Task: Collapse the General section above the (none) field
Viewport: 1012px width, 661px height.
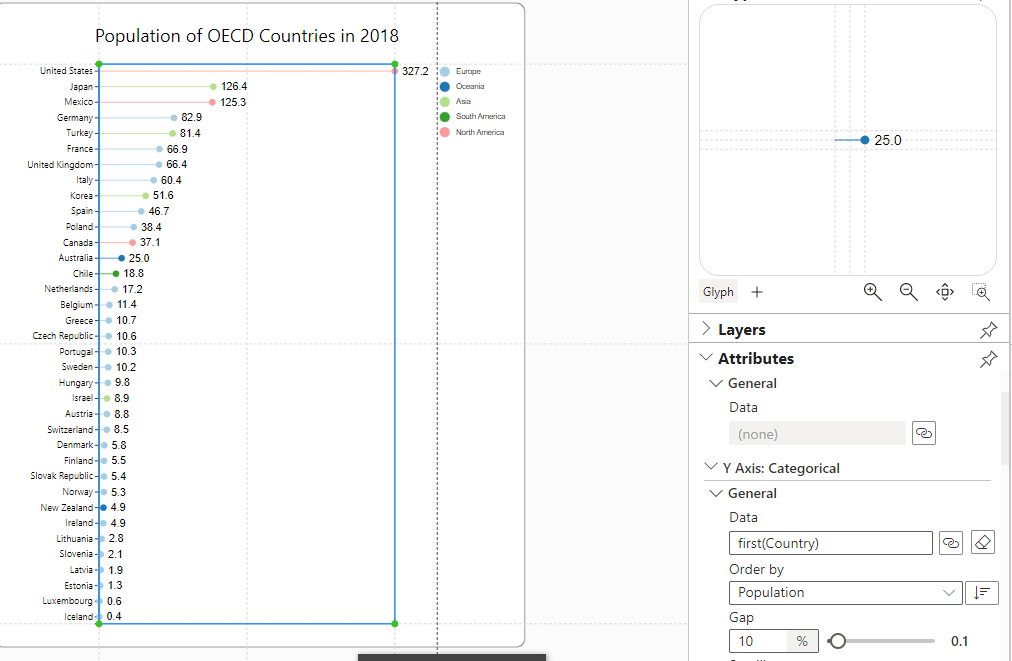Action: [x=716, y=383]
